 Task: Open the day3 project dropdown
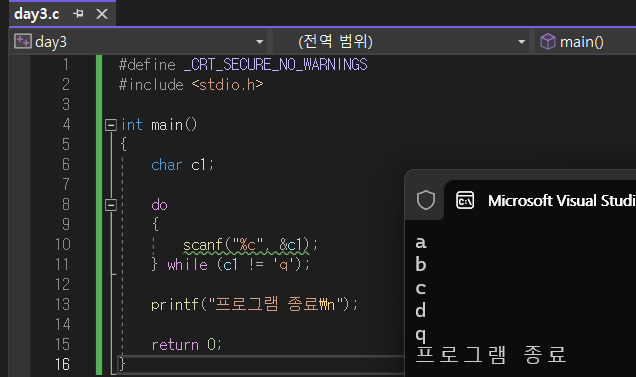[139, 41]
